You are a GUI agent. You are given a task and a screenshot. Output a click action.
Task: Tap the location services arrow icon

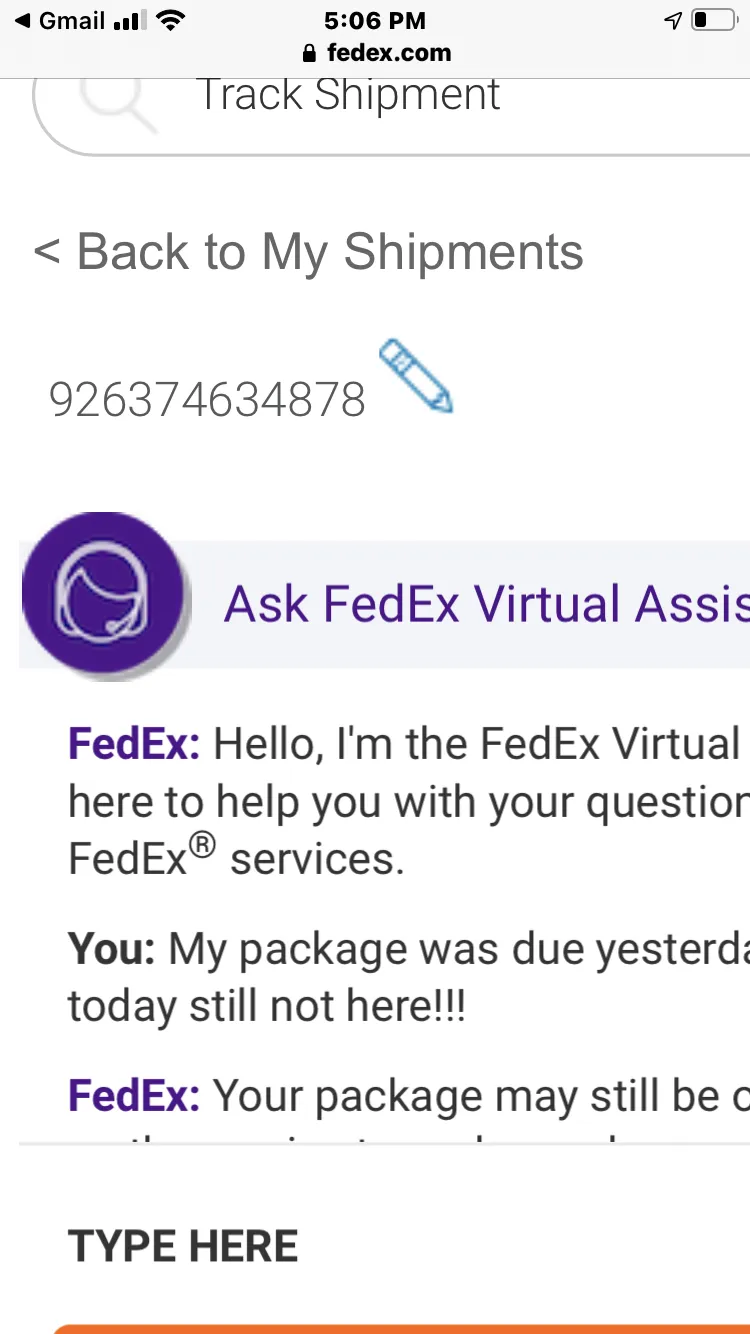tap(674, 20)
